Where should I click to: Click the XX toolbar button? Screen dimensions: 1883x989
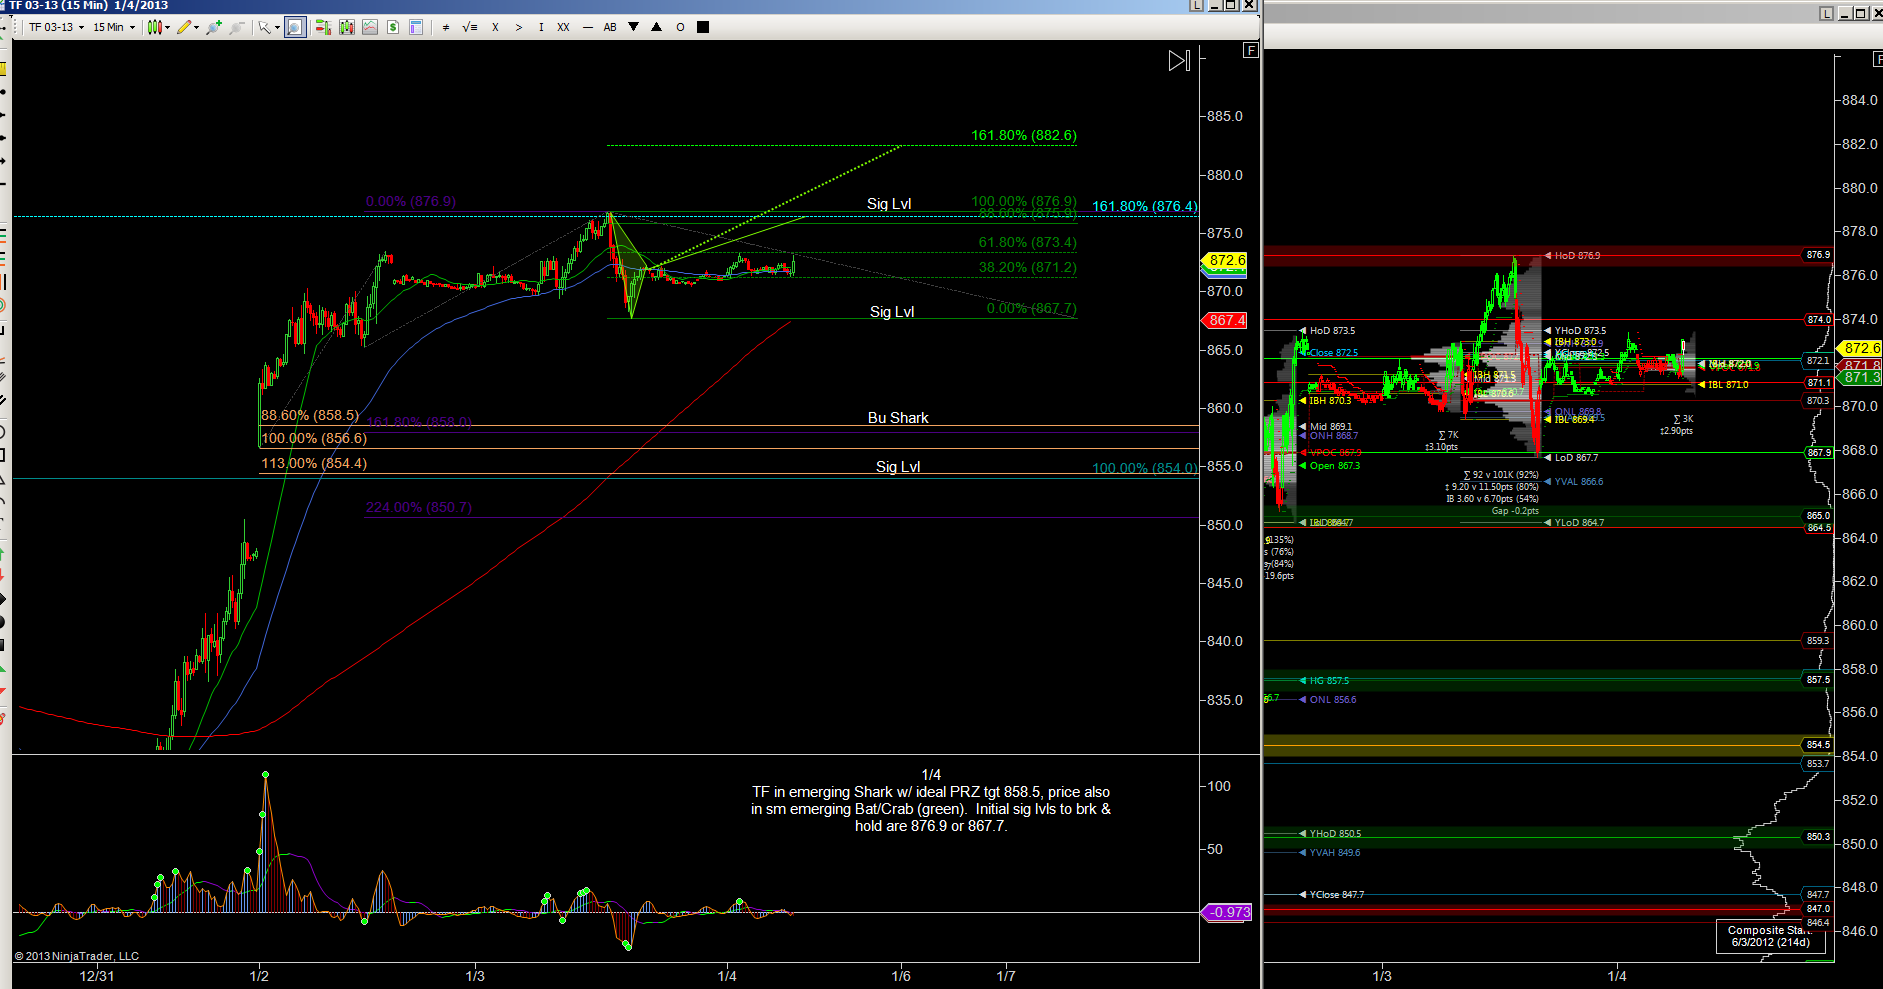pos(563,27)
